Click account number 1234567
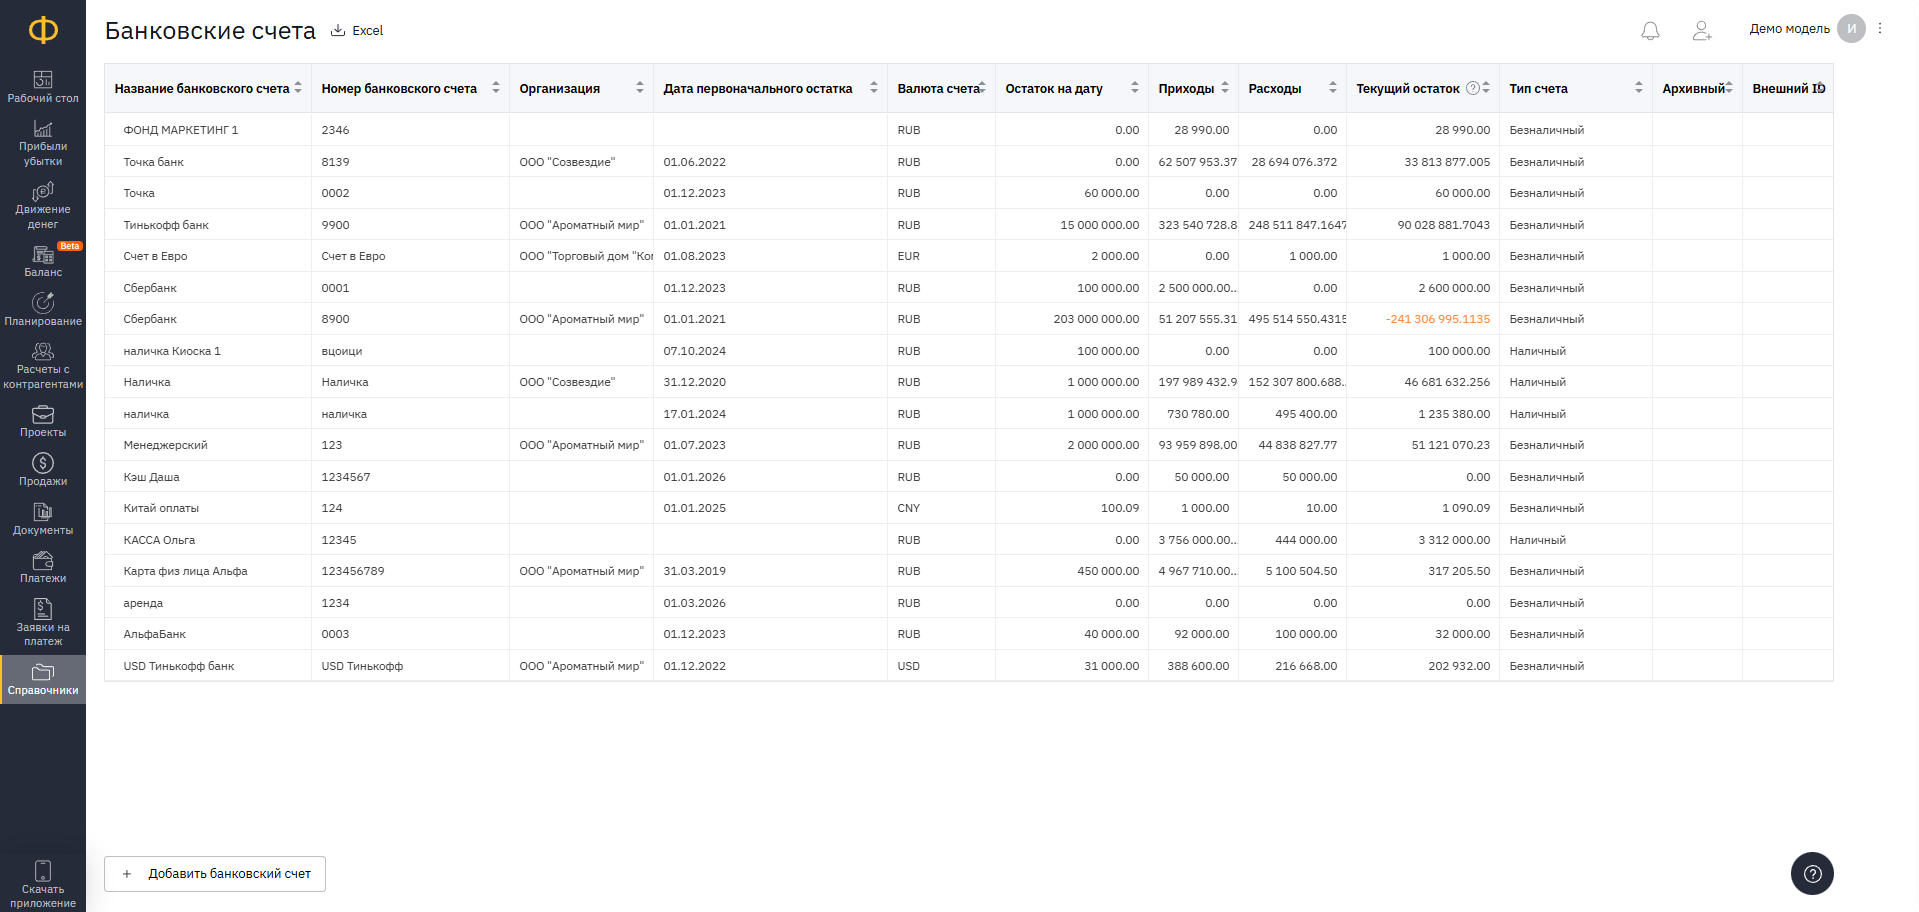Viewport: 1919px width, 912px height. click(346, 477)
